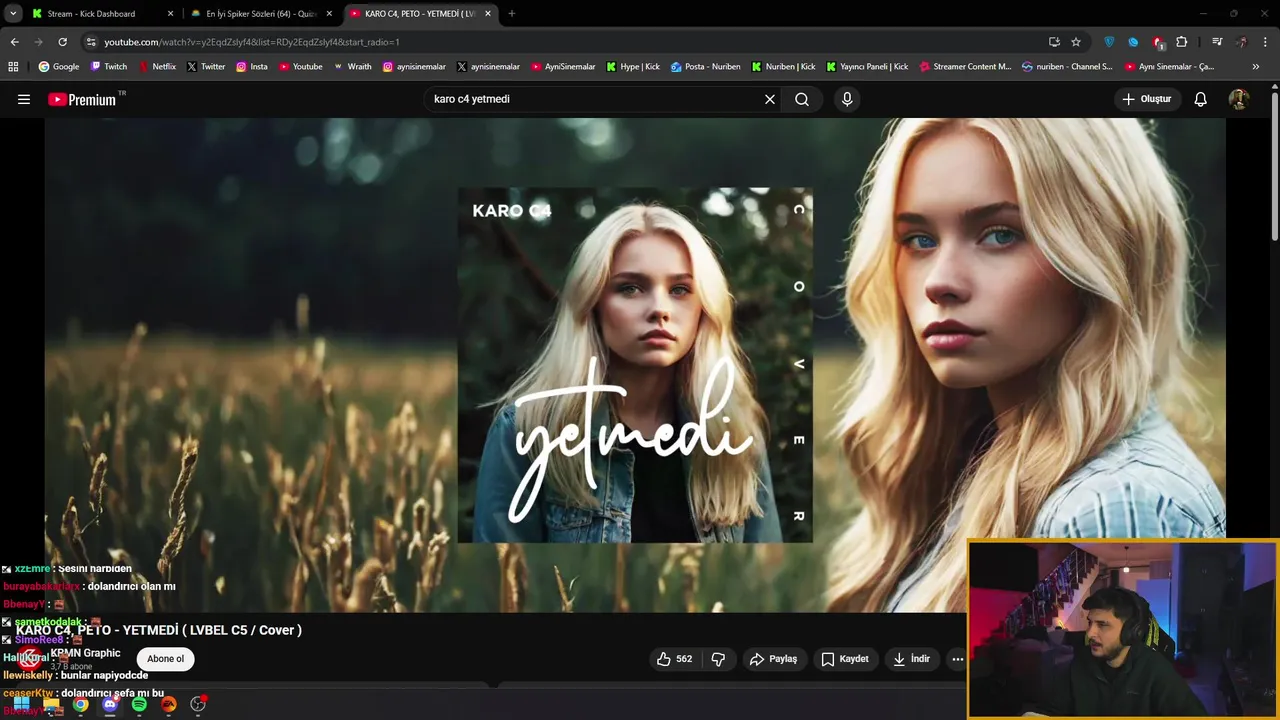Open Chrome tab search dropdown

click(x=13, y=14)
